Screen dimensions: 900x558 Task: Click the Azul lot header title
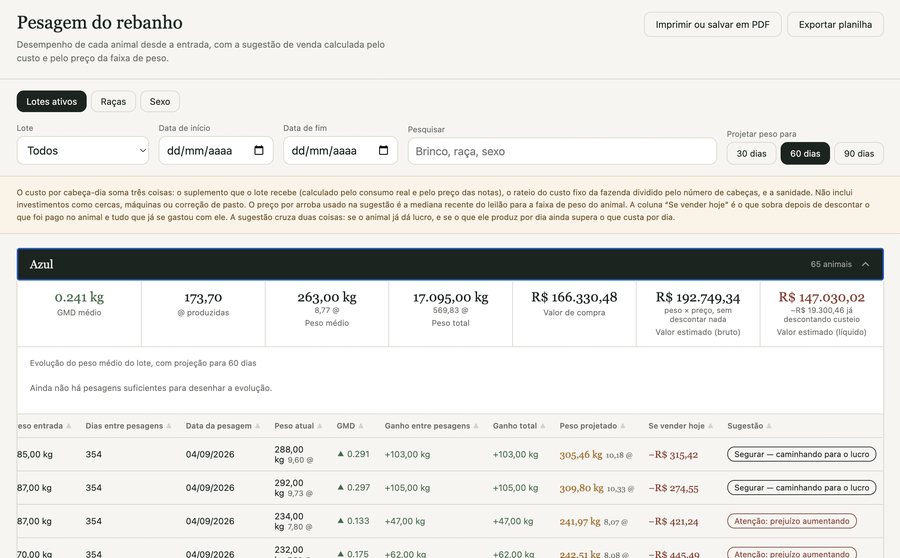point(41,264)
